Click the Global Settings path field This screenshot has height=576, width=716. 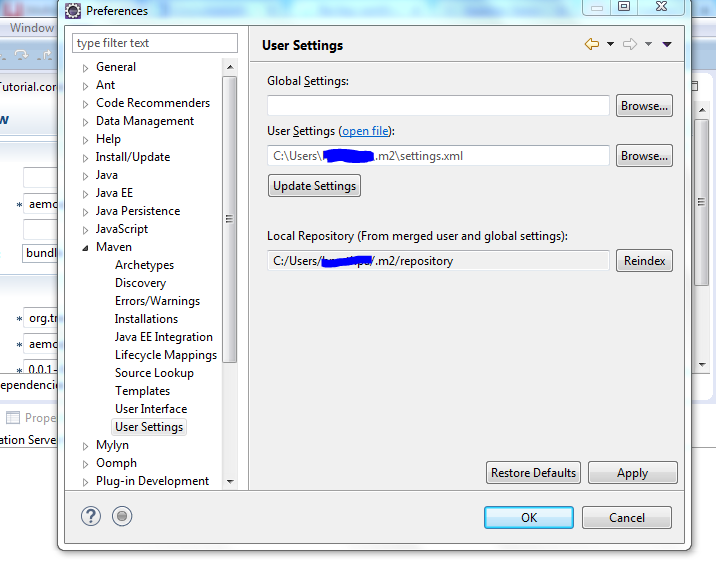(438, 106)
